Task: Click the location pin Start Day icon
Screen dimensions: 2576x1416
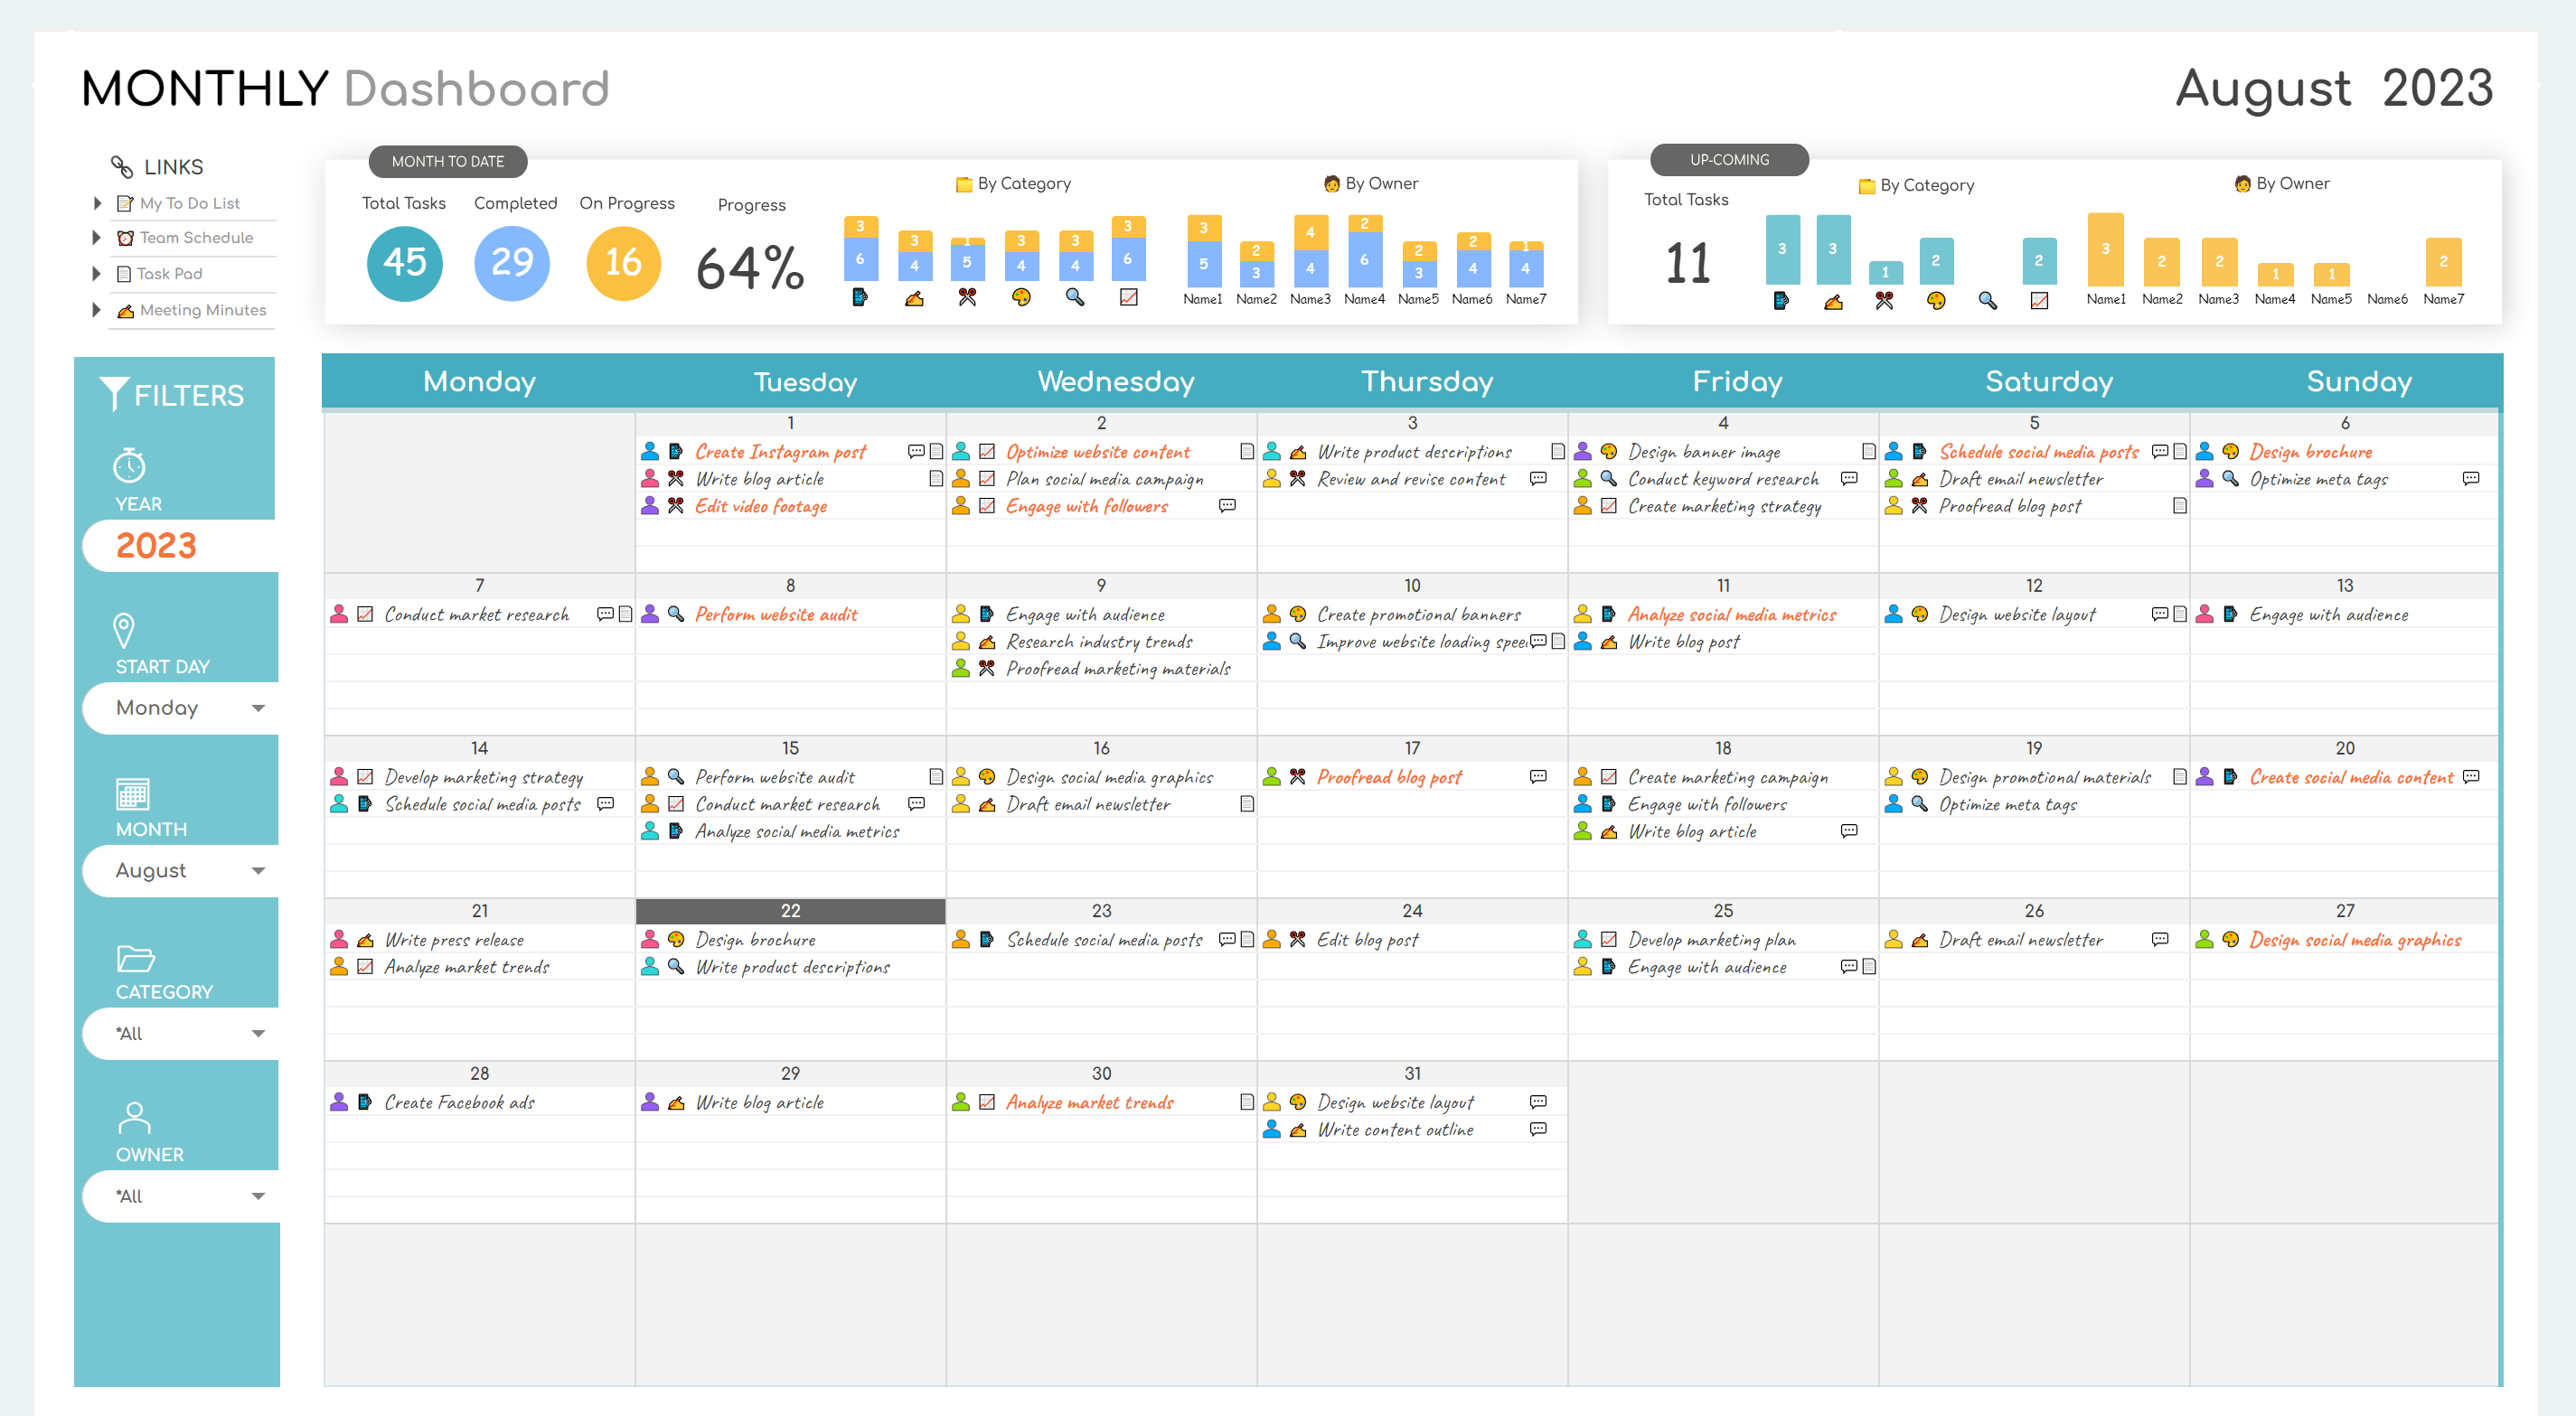Action: (x=123, y=630)
